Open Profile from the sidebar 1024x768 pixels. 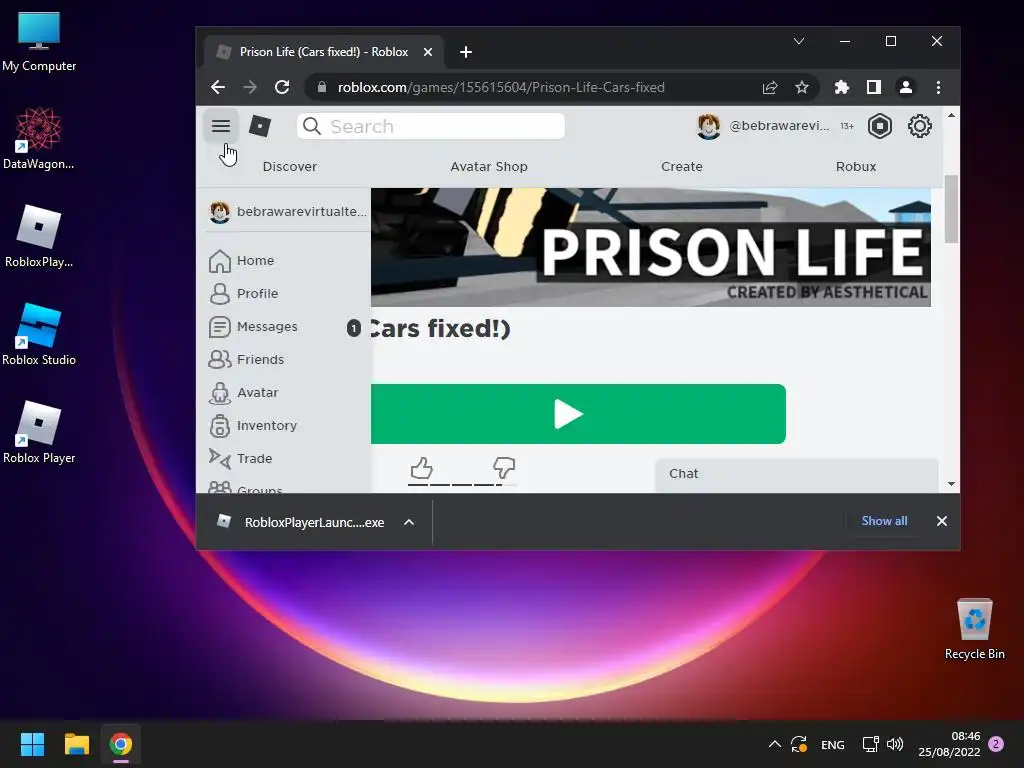click(257, 294)
